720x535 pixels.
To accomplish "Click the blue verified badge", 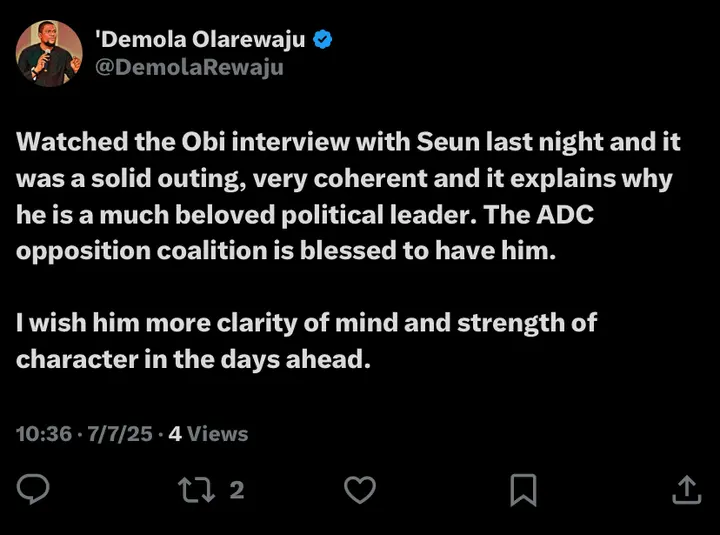I will pos(324,41).
